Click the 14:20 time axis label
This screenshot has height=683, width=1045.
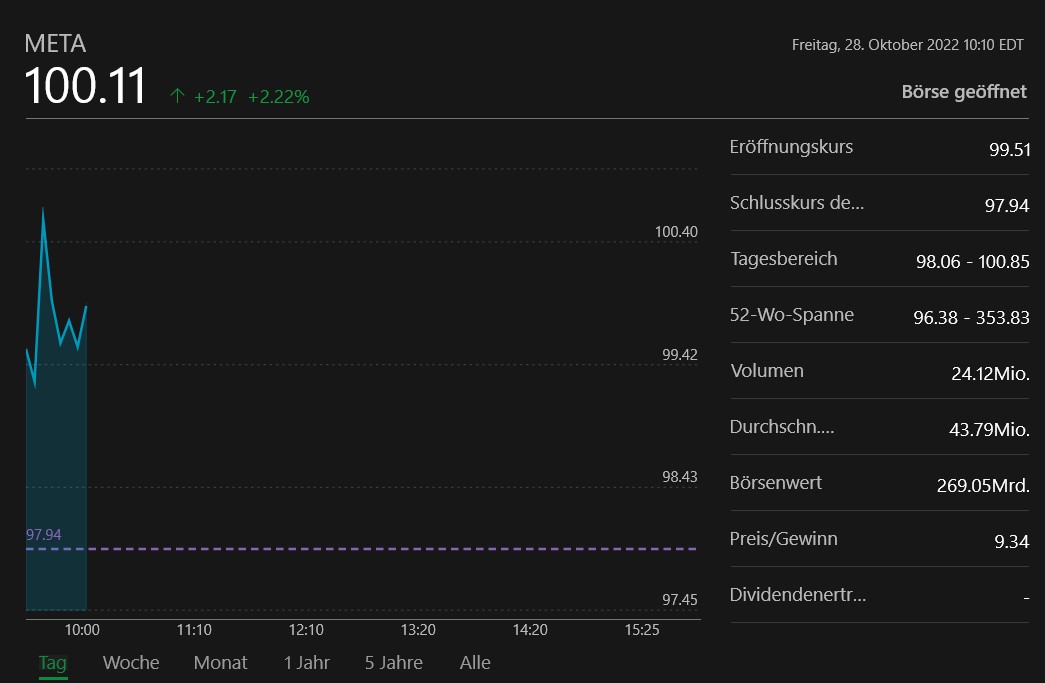coord(530,630)
